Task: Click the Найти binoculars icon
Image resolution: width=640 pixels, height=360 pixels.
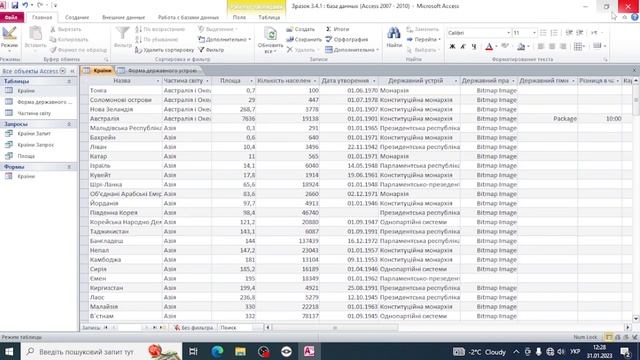Action: pyautogui.click(x=394, y=34)
